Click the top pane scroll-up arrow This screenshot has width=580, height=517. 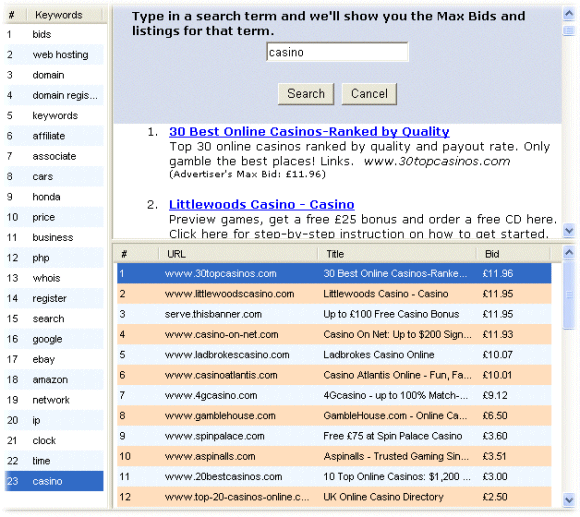tap(569, 14)
